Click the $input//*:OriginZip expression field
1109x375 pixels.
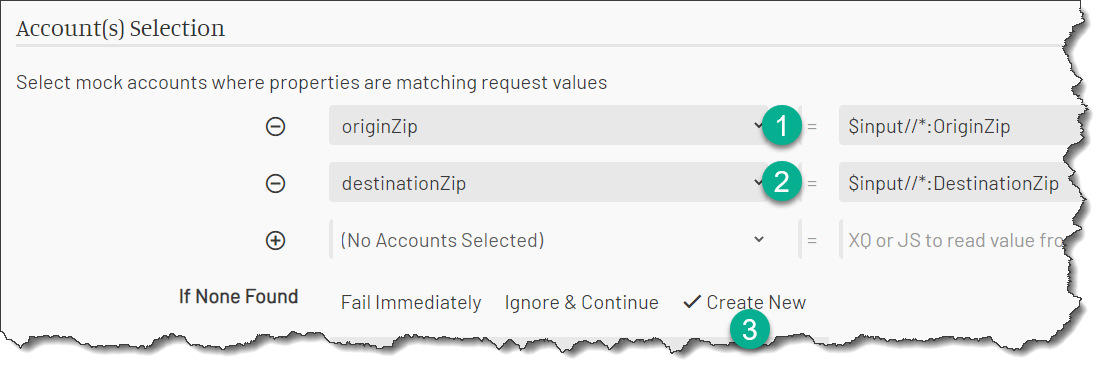(x=956, y=125)
